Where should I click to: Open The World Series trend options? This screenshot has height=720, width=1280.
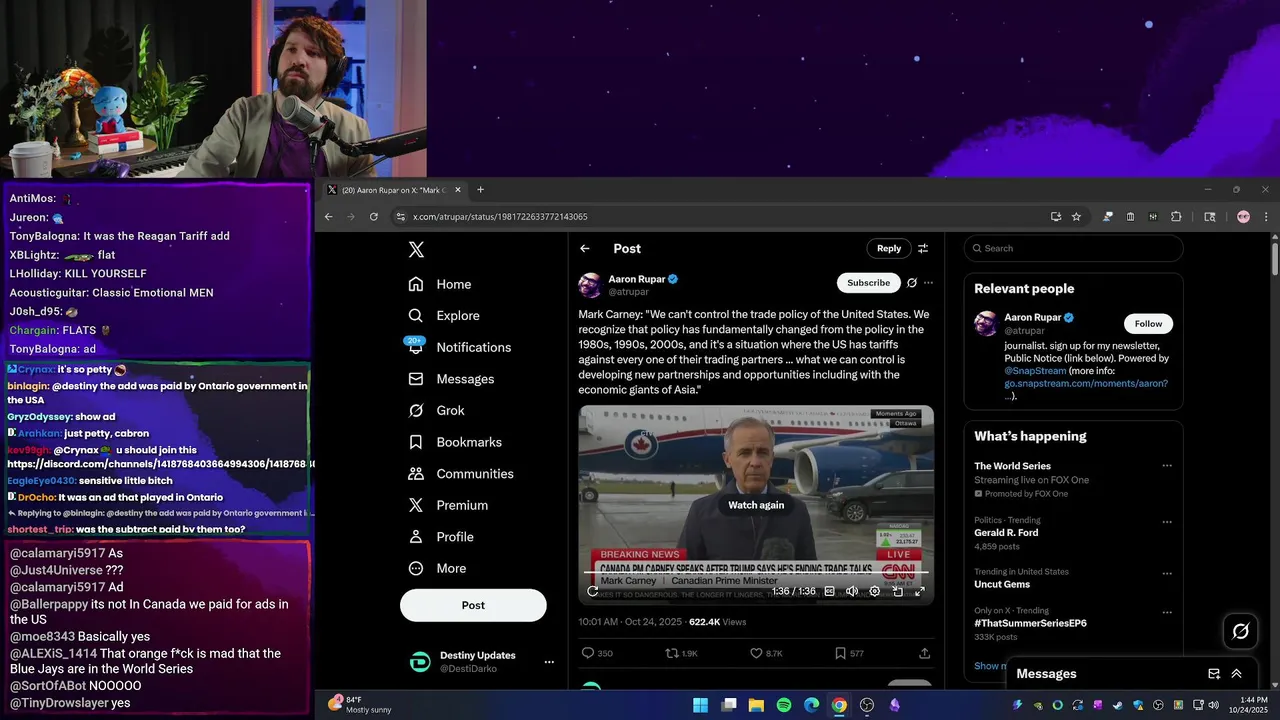click(x=1166, y=466)
